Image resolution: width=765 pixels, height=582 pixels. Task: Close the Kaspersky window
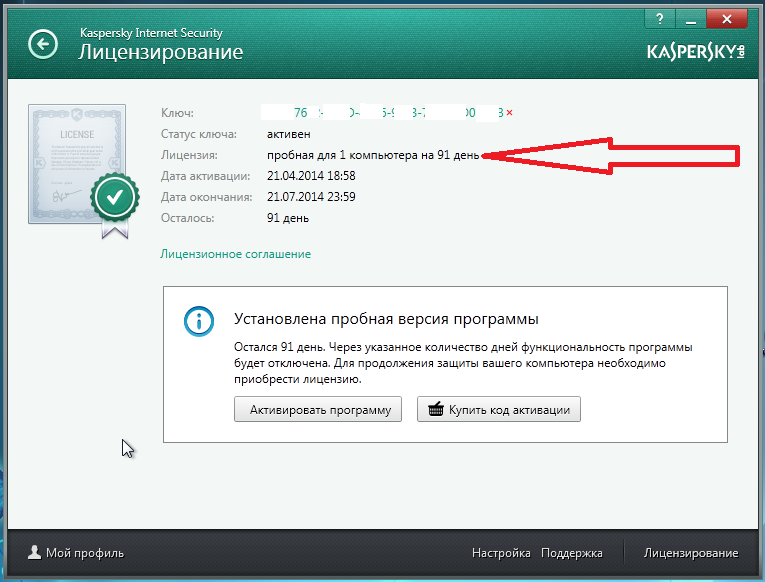tap(726, 19)
